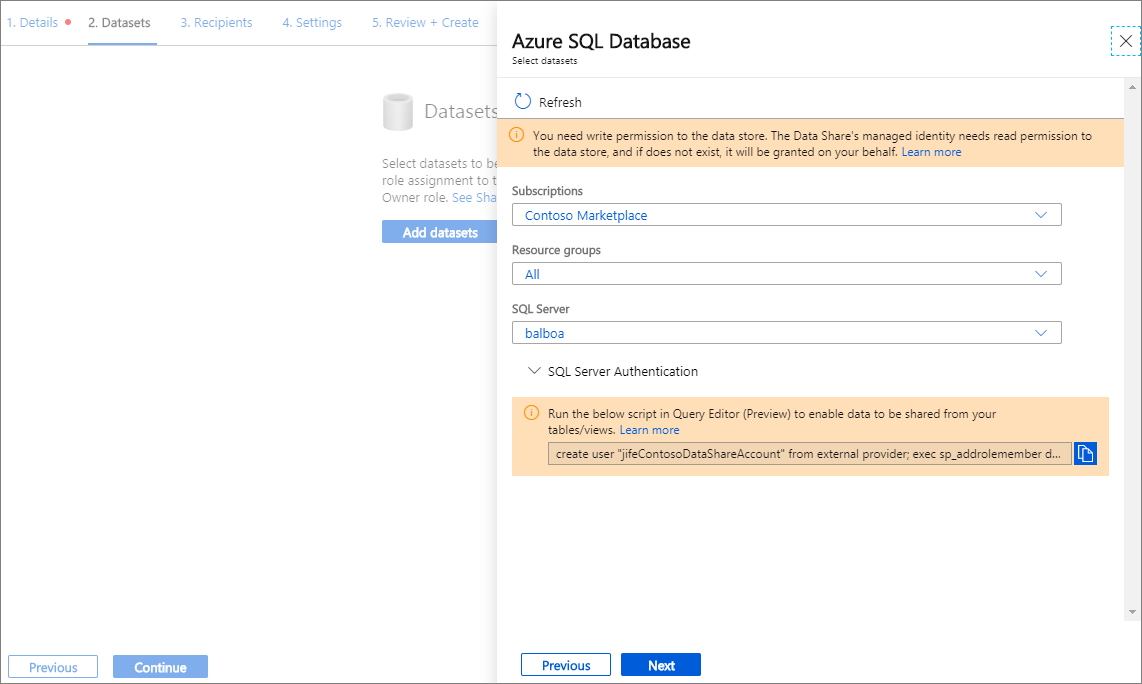
Task: Switch to the Recipients tab
Action: (x=216, y=22)
